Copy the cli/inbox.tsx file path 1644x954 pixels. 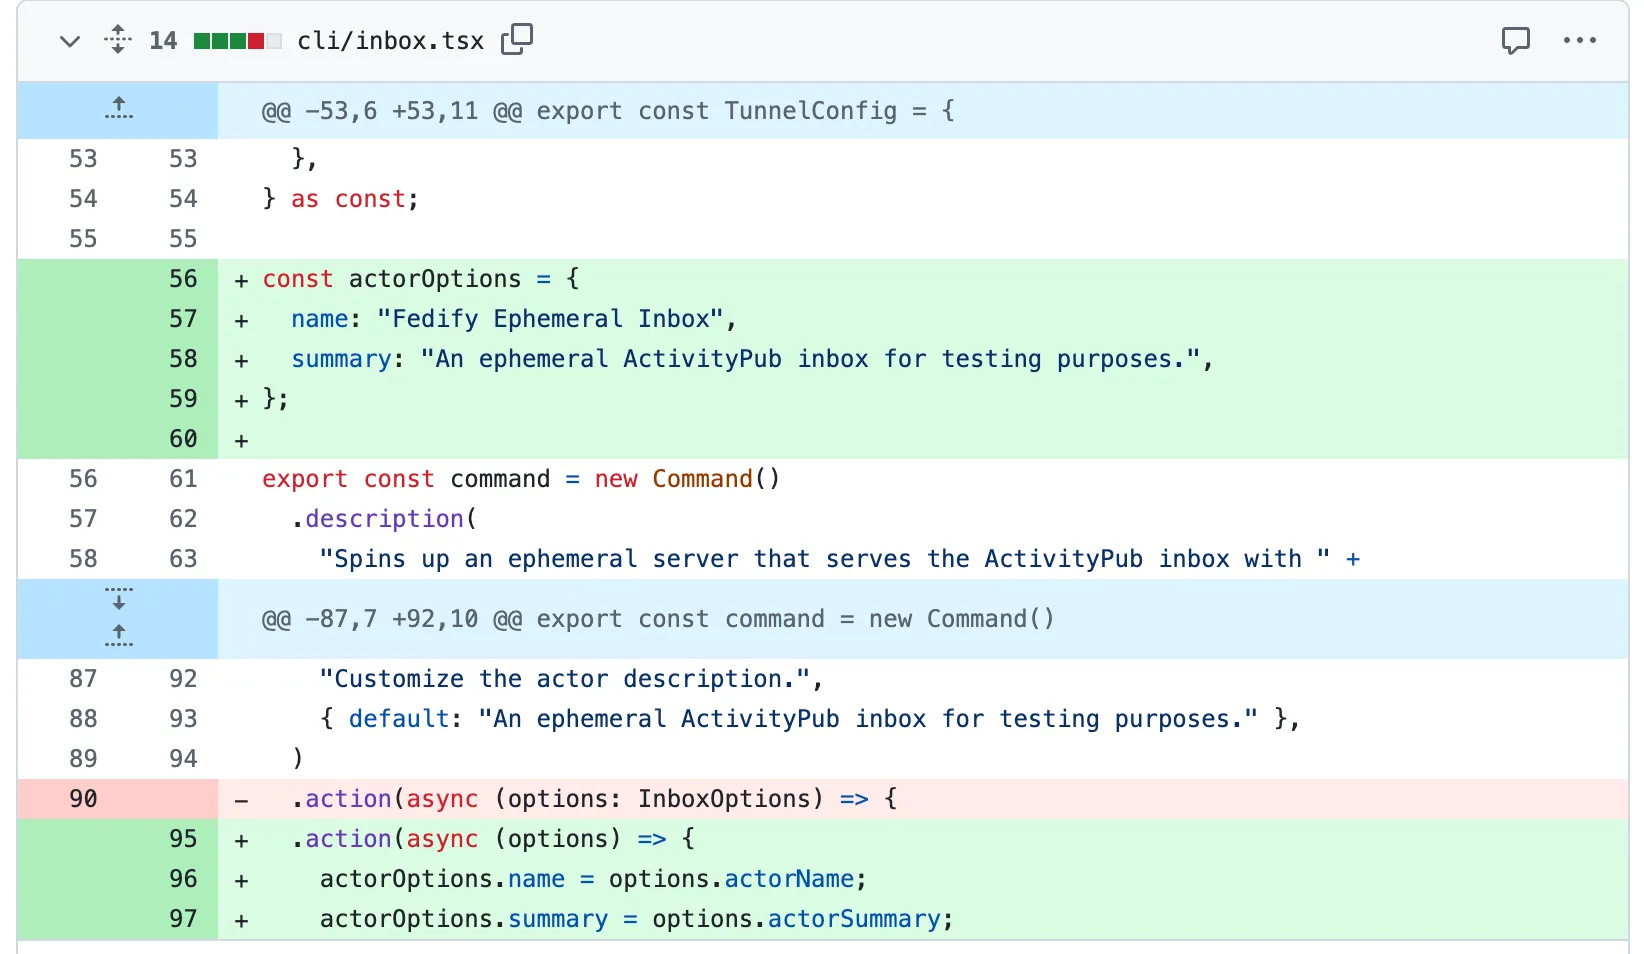click(517, 40)
